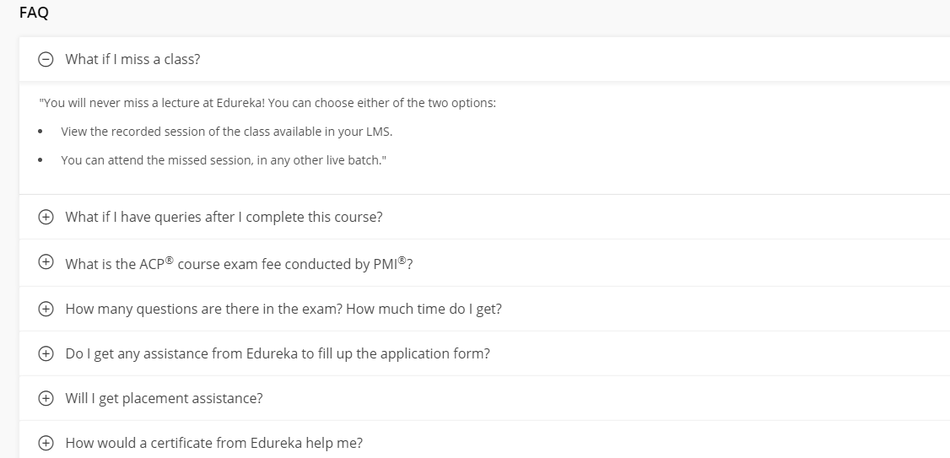Image resolution: width=950 pixels, height=458 pixels.
Task: Click 'You can attend the missed session' bullet
Action: pos(224,161)
